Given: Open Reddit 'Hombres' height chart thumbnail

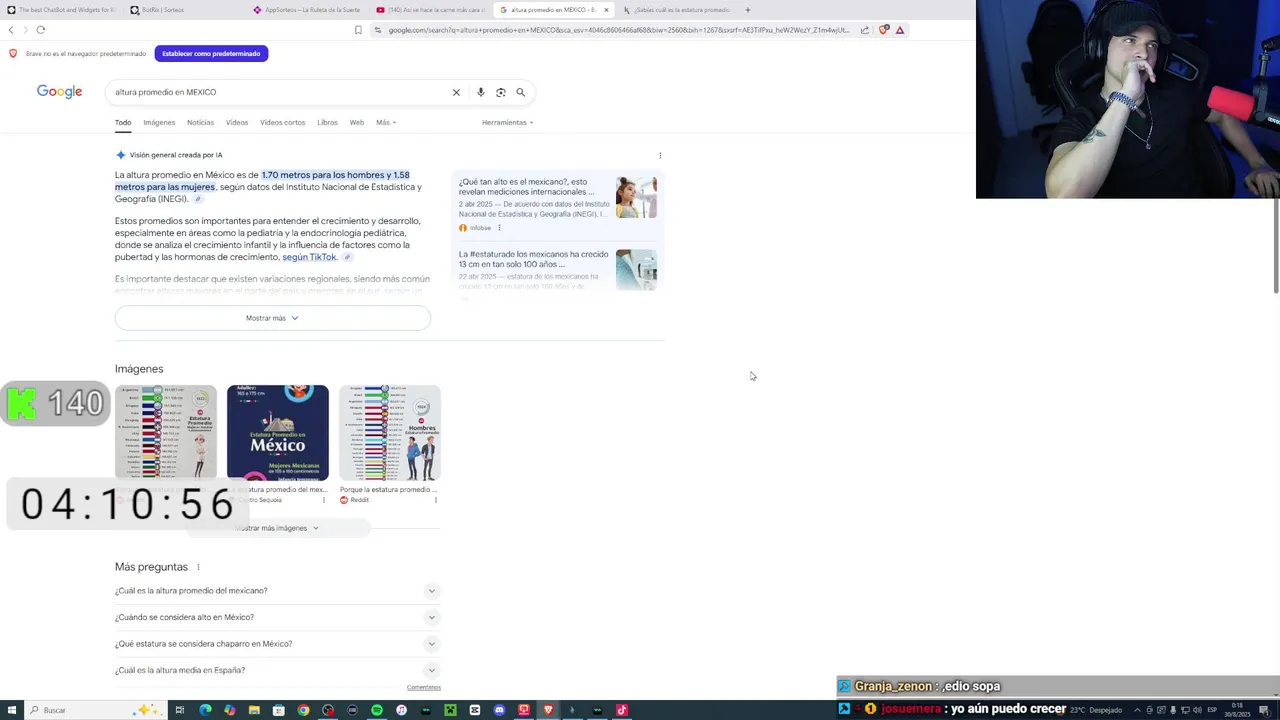Looking at the screenshot, I should coord(389,432).
